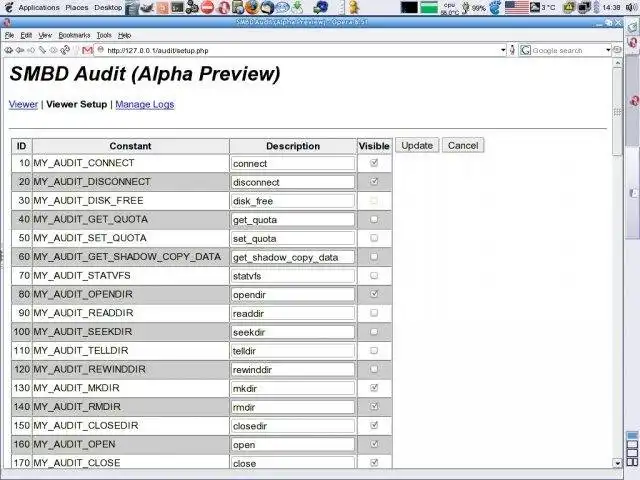Open the File menu
The image size is (640, 480).
pyautogui.click(x=9, y=36)
